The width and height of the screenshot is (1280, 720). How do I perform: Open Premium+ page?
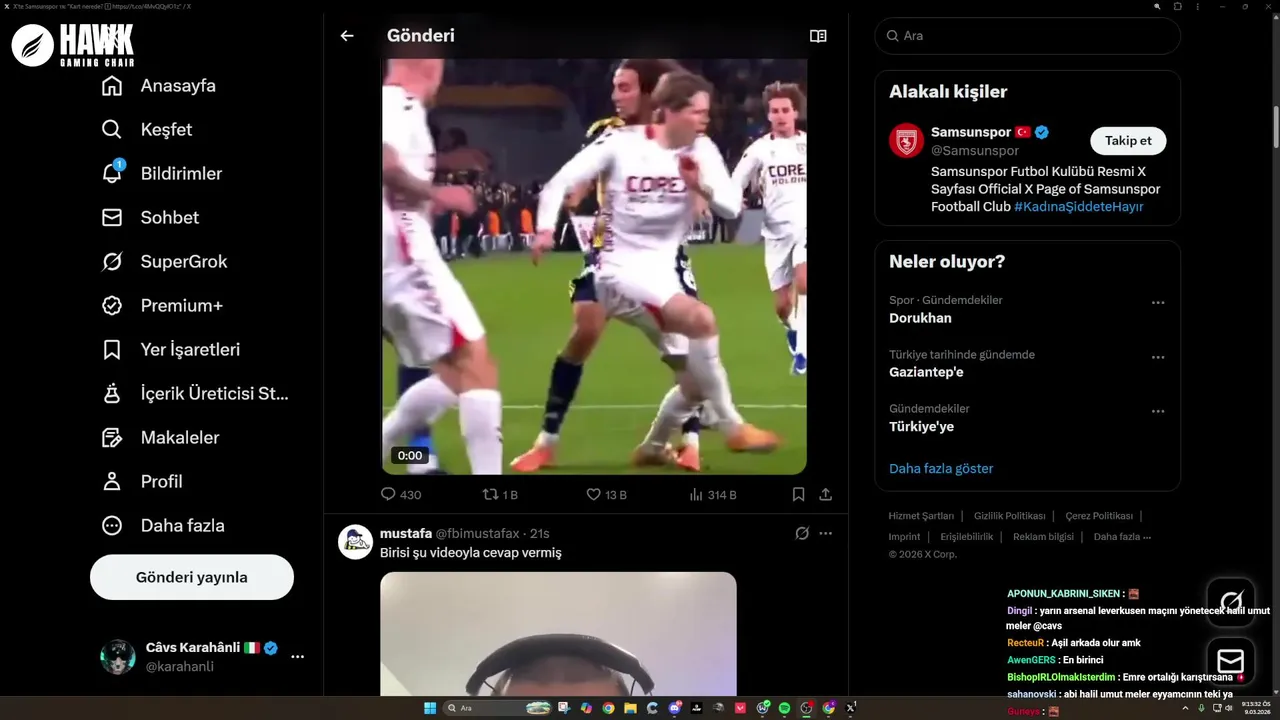pos(162,306)
